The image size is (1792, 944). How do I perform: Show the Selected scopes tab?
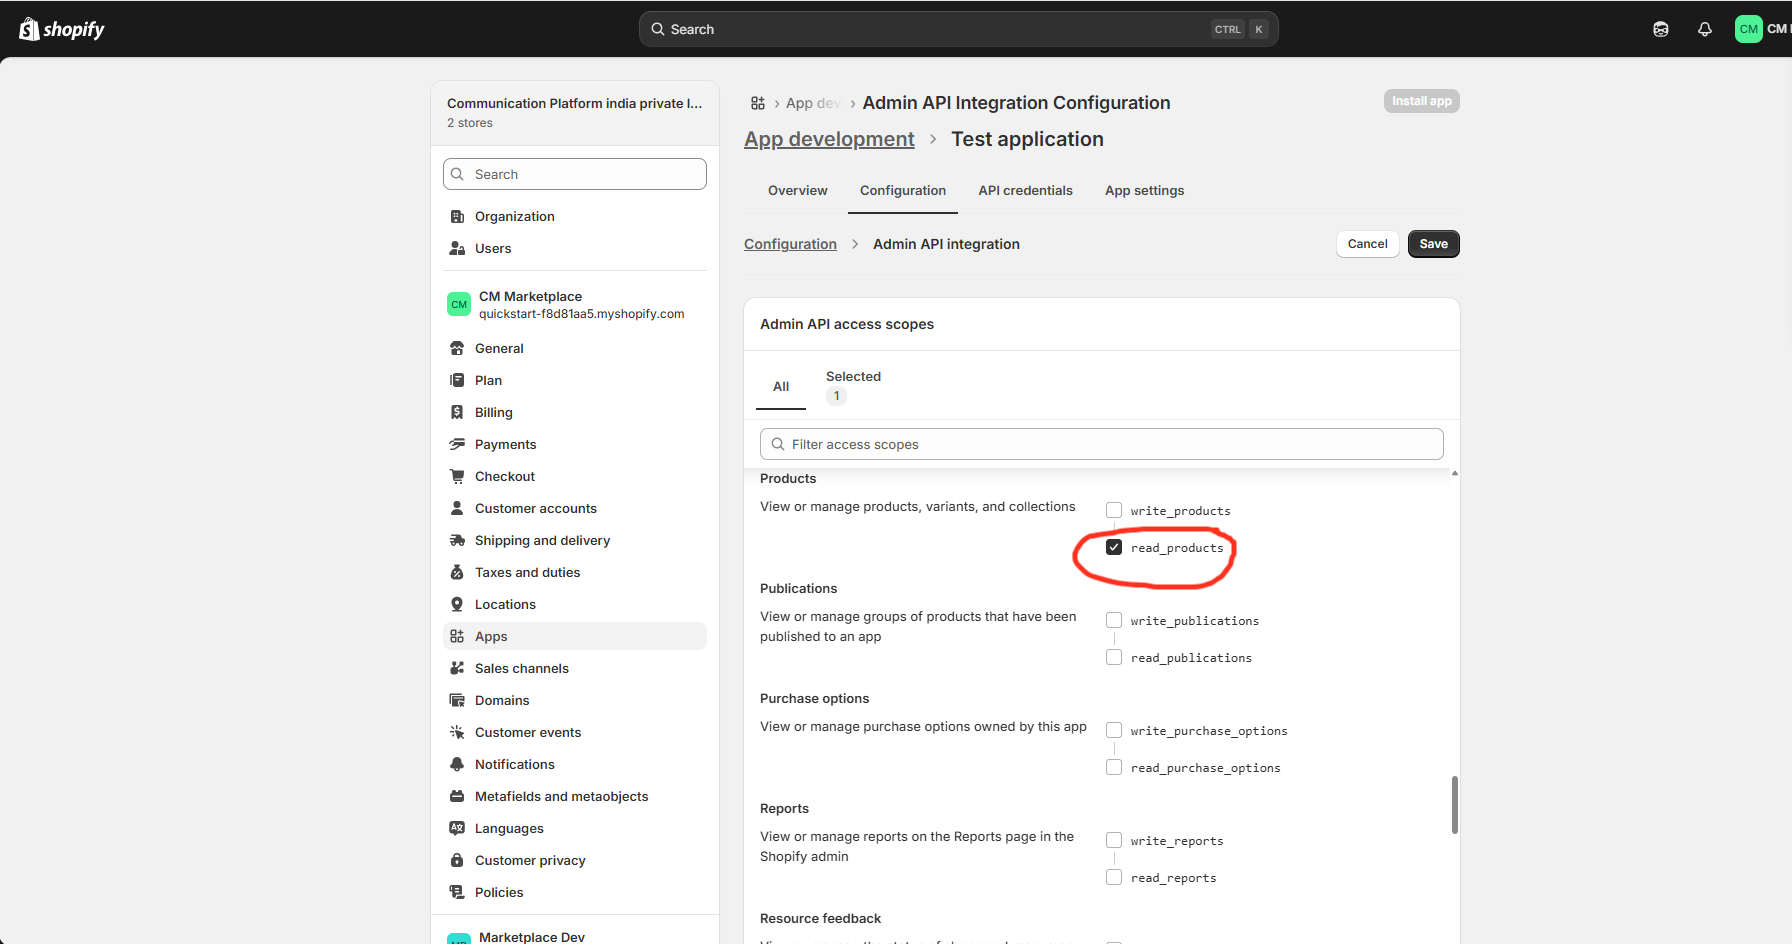point(853,386)
